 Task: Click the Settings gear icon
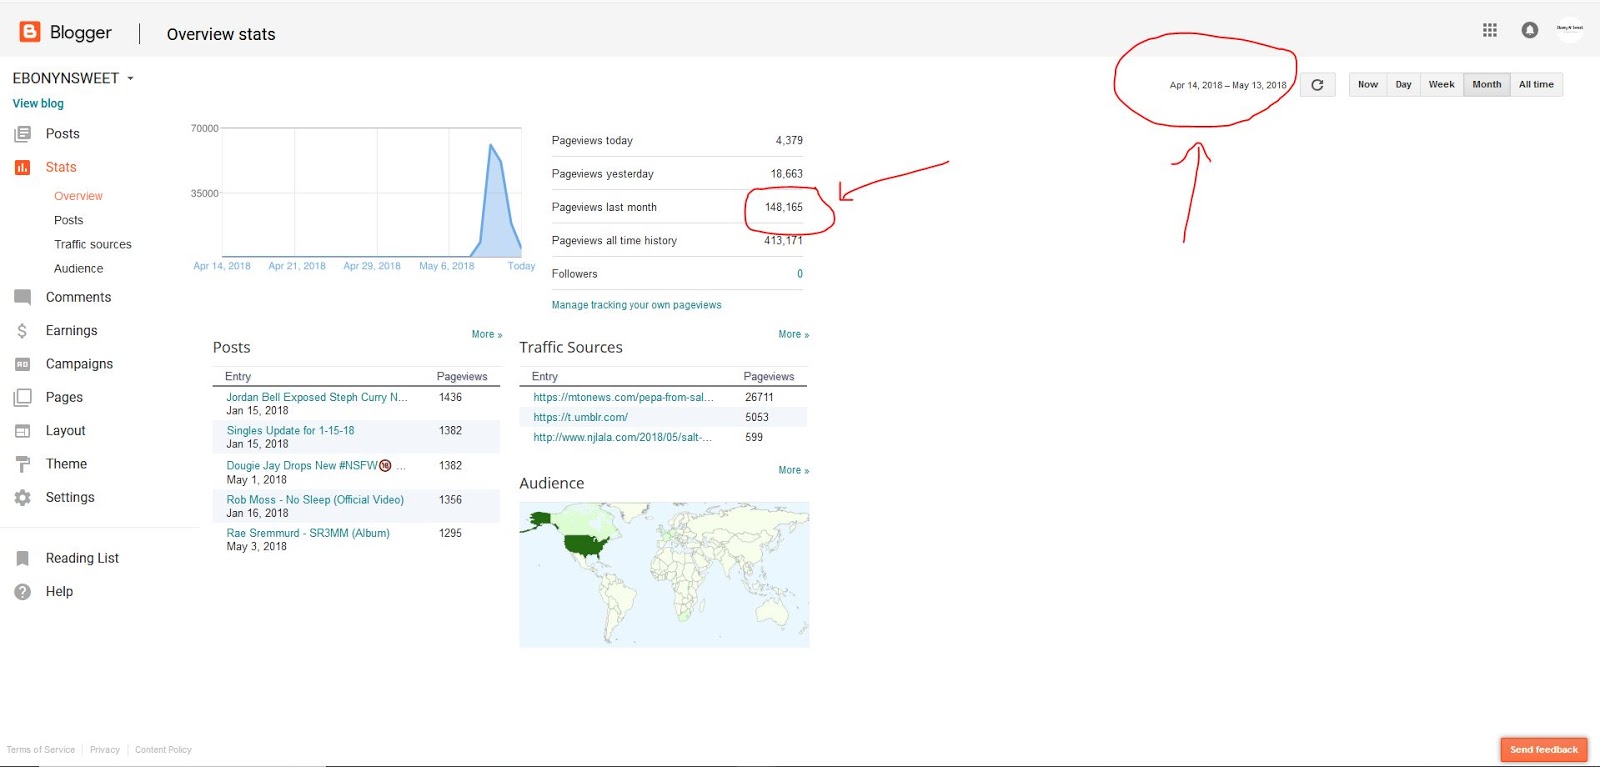tap(22, 497)
